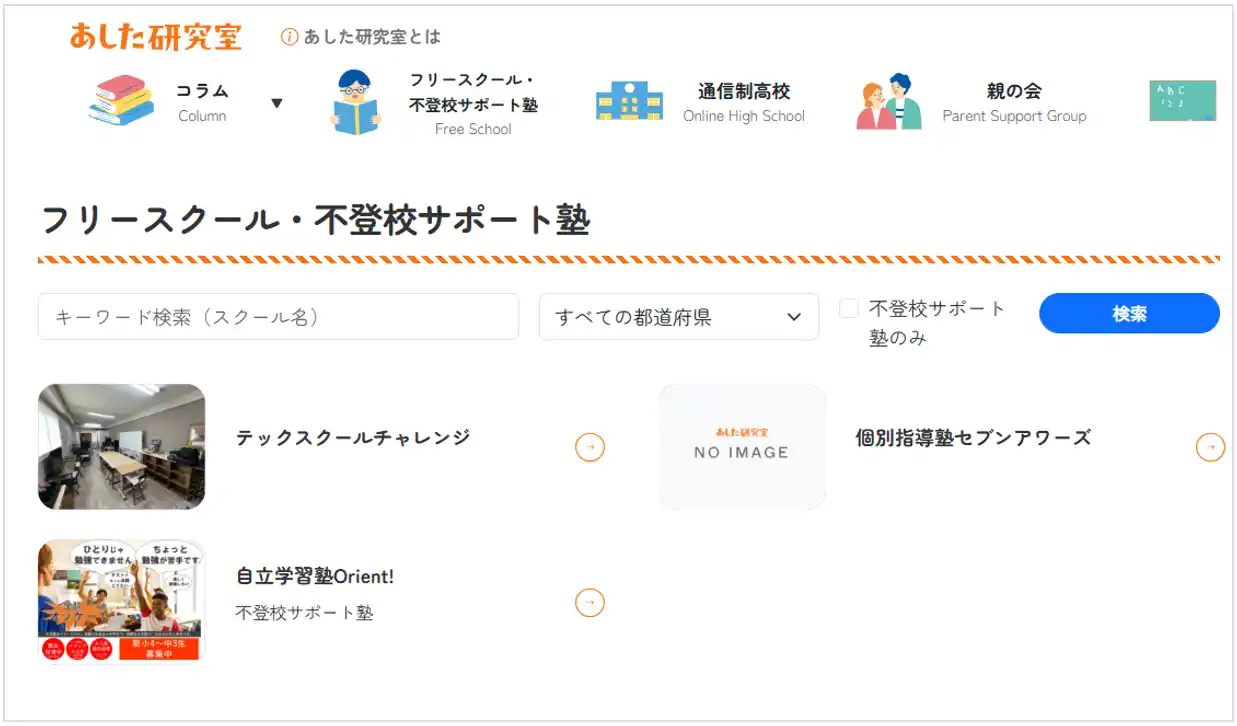Open the あした研究室とは link
The height and width of the screenshot is (726, 1237).
point(369,36)
